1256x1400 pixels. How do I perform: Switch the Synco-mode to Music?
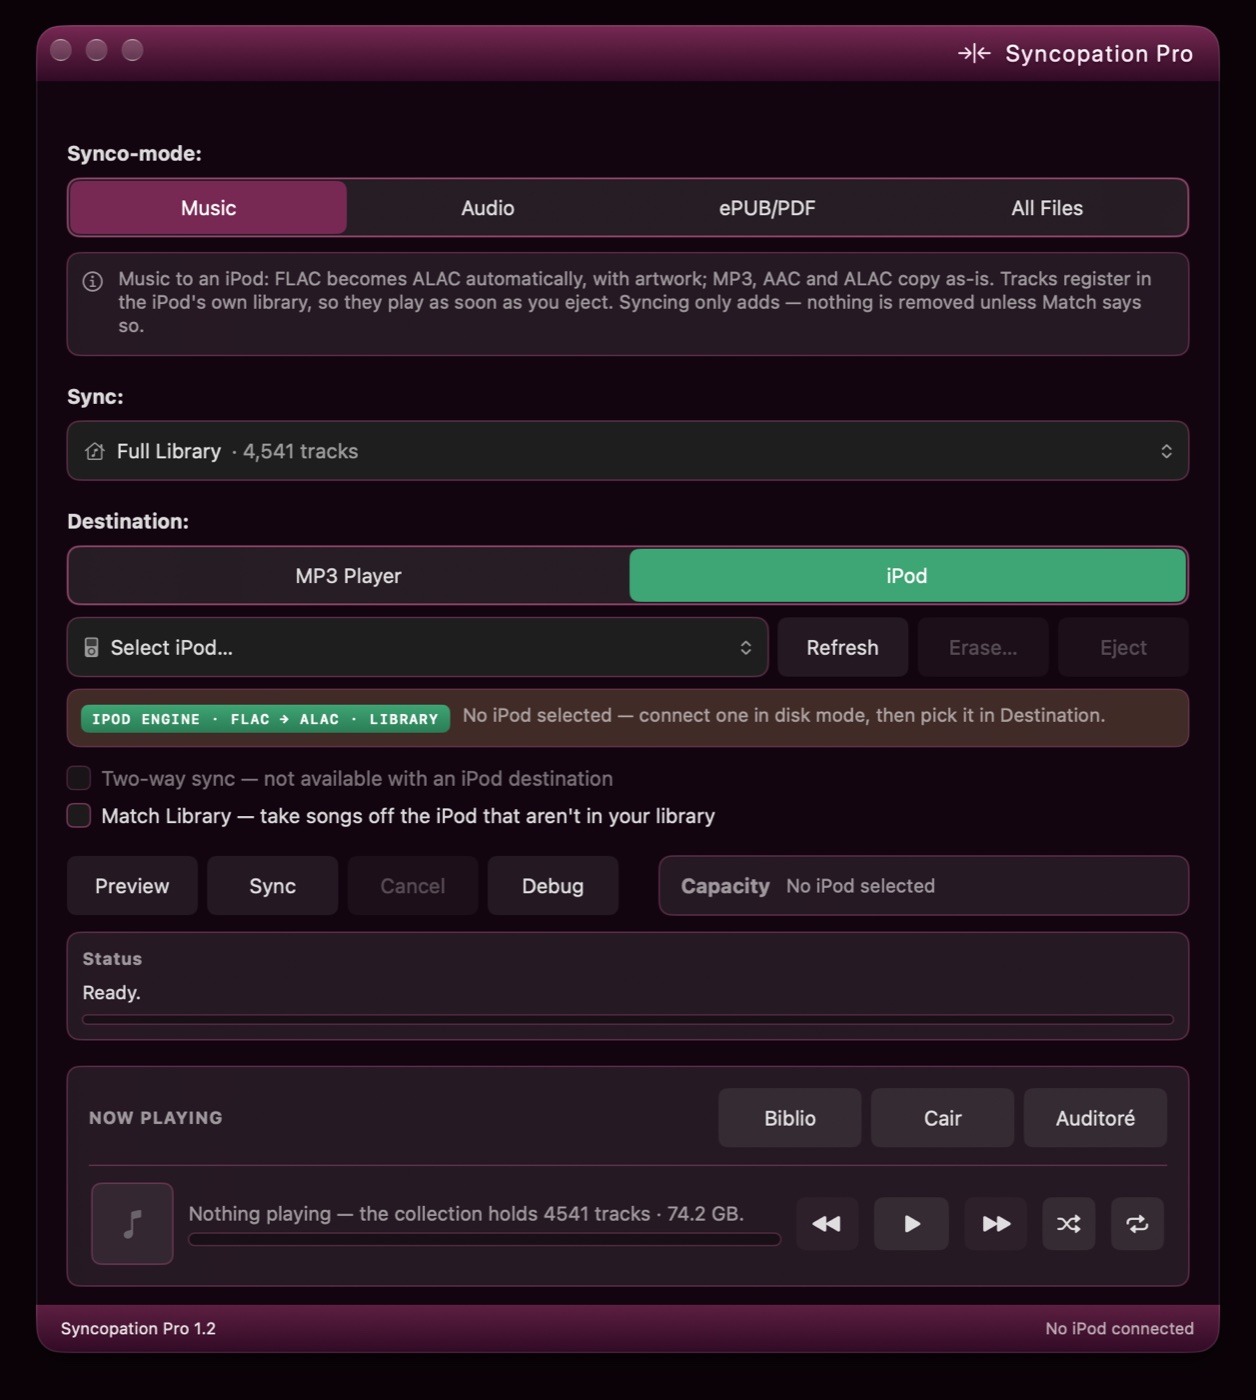pos(208,208)
